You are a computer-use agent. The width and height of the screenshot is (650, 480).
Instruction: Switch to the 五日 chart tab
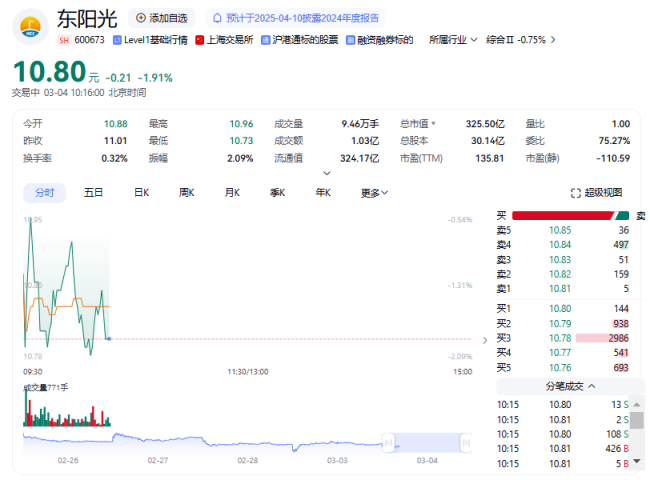click(93, 193)
